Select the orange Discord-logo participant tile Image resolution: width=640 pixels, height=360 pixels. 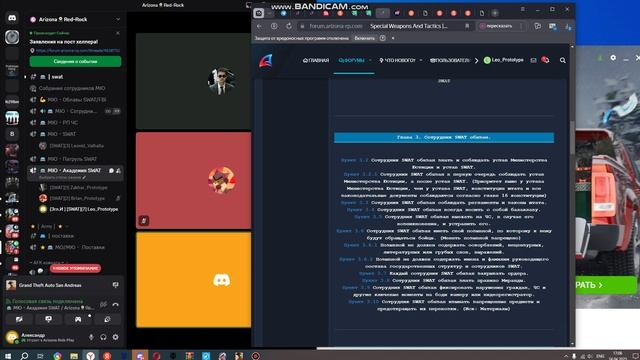(193, 280)
